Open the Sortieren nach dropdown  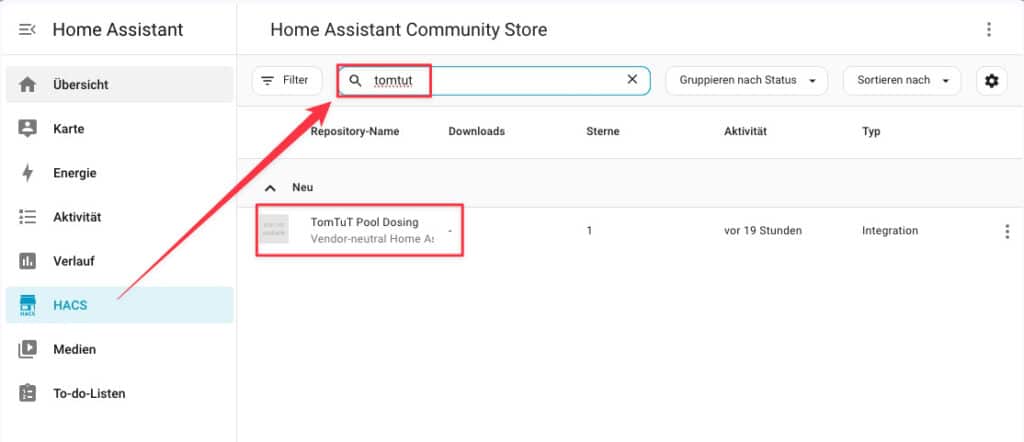click(x=901, y=81)
